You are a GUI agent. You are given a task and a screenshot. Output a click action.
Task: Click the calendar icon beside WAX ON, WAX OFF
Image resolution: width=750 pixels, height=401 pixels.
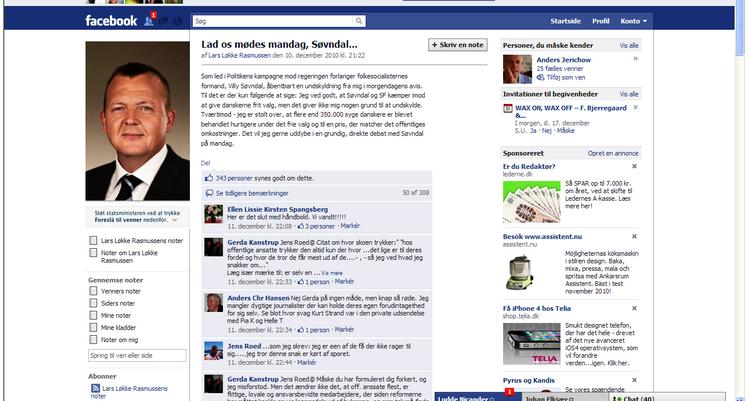click(508, 109)
